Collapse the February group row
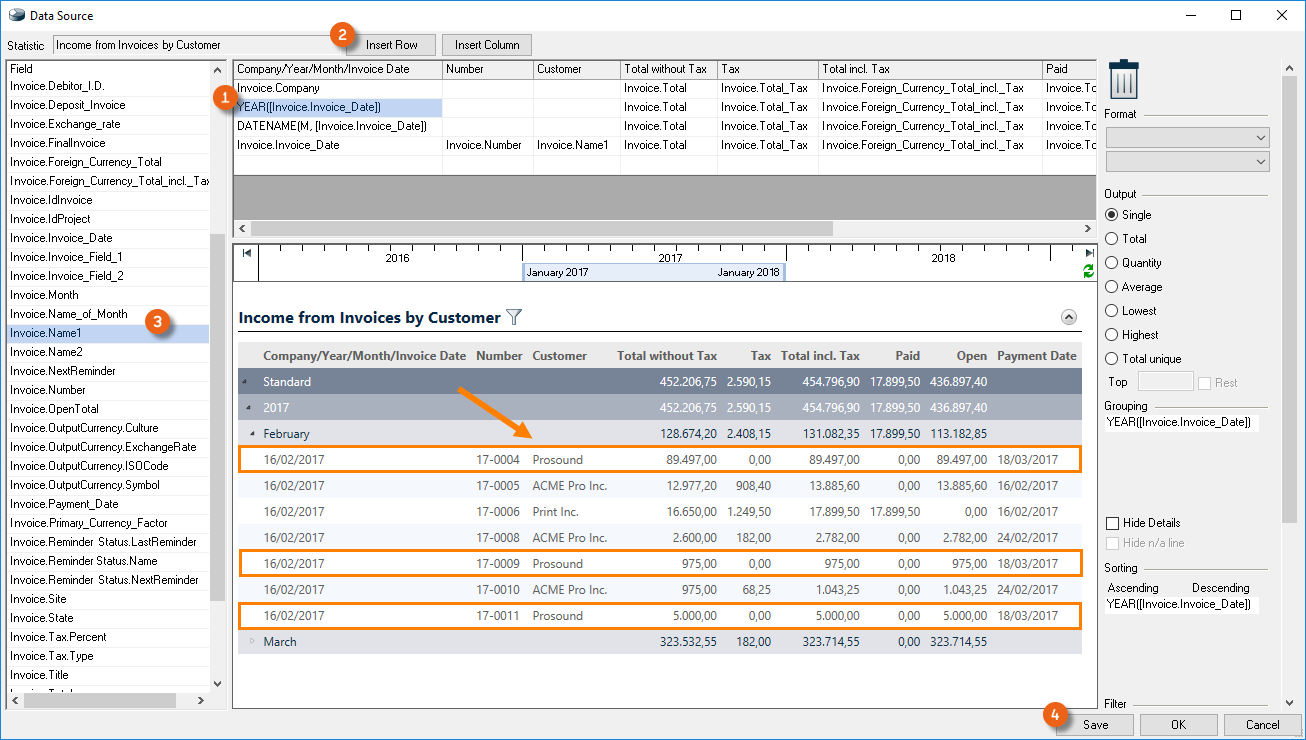 pos(252,434)
